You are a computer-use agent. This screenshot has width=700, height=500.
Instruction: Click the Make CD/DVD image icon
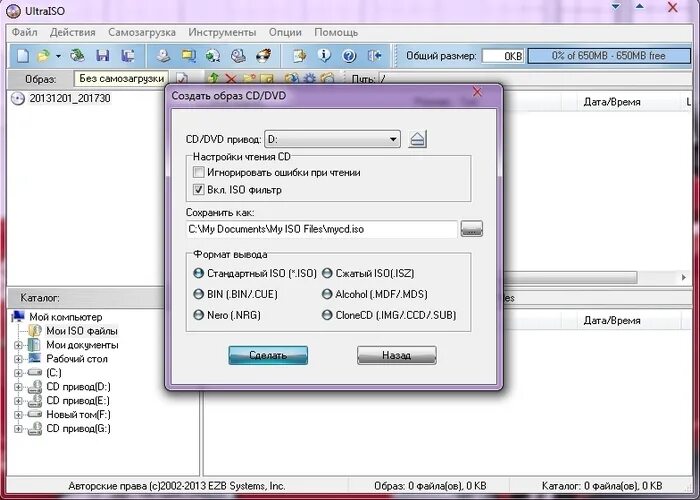click(x=163, y=56)
